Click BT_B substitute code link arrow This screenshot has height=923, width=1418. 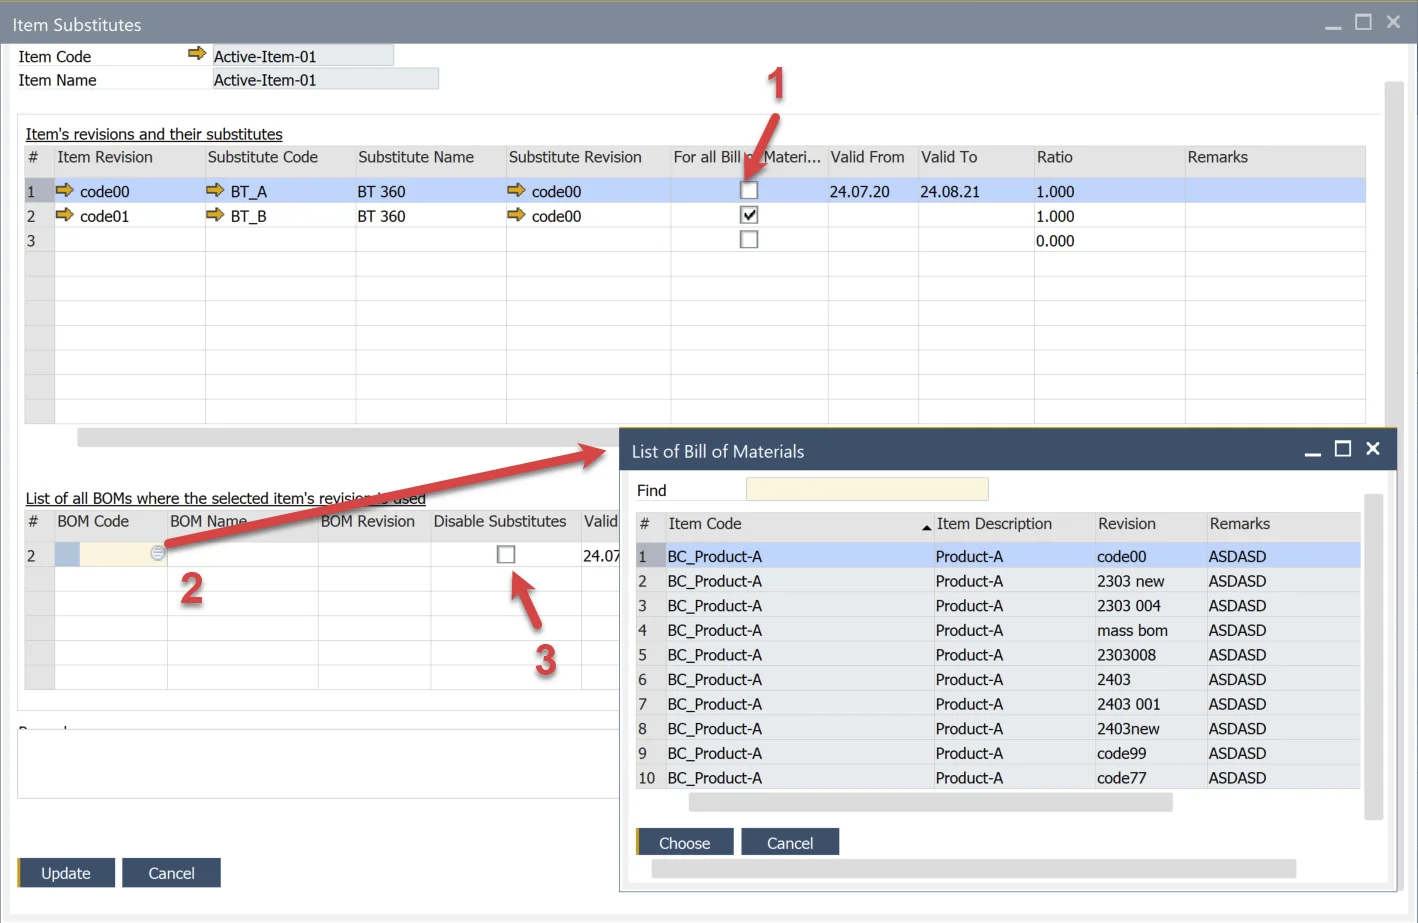coord(215,215)
